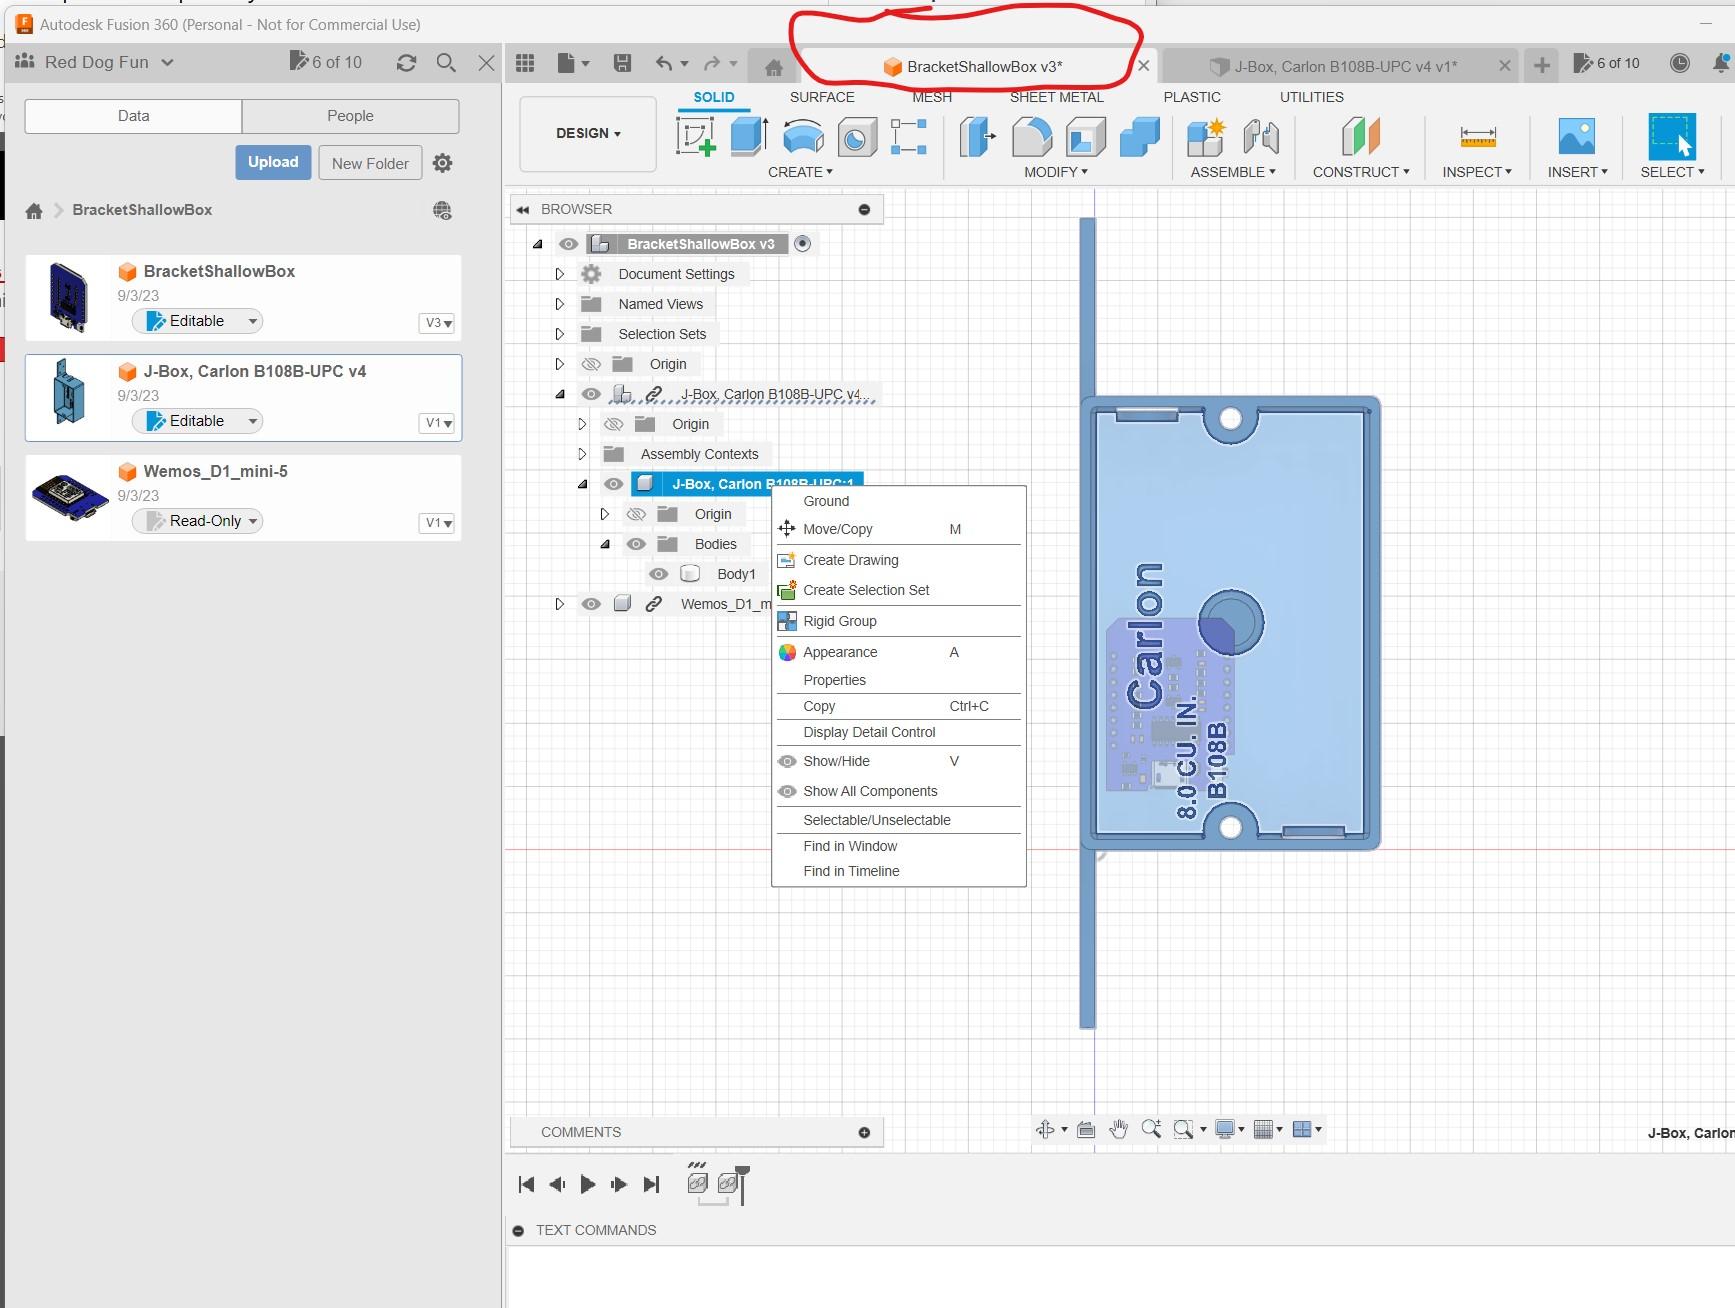This screenshot has width=1735, height=1308.
Task: Play the timeline
Action: (x=588, y=1184)
